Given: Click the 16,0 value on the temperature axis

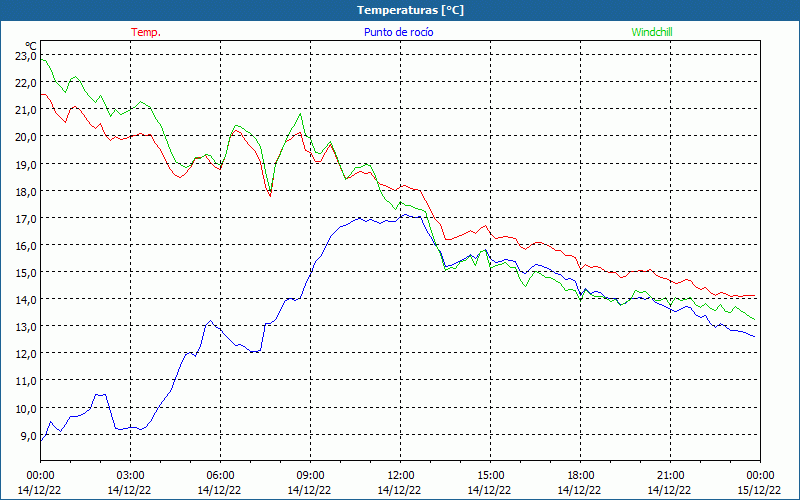Looking at the screenshot, I should [26, 246].
